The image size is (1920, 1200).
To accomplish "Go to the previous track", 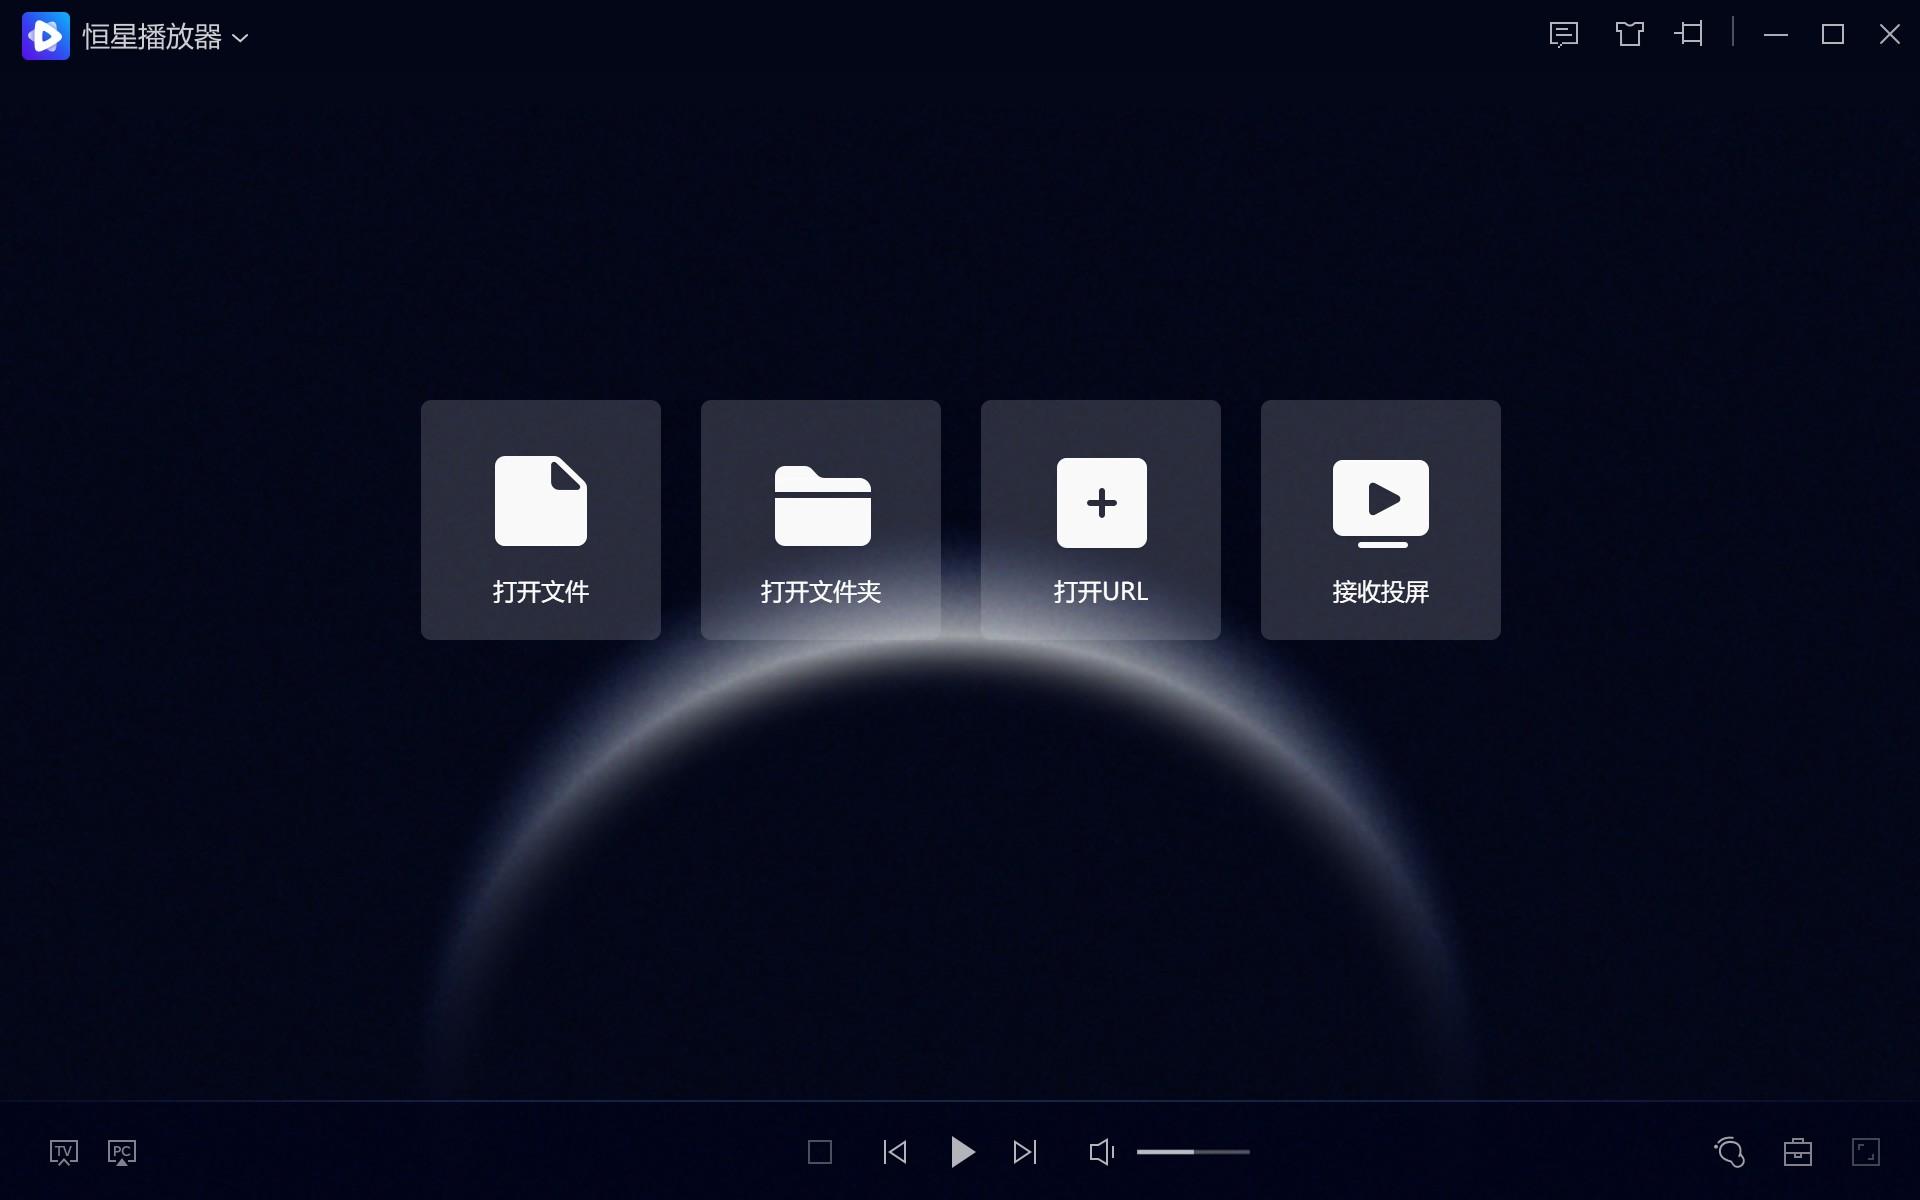I will click(895, 1153).
